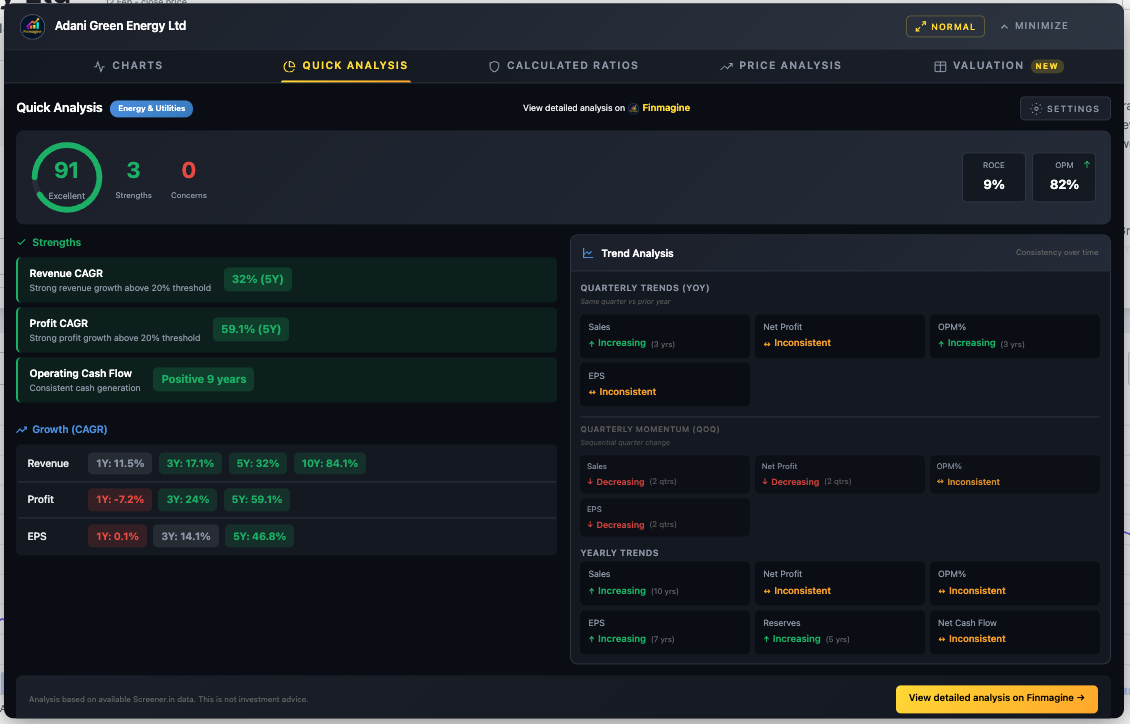Viewport: 1130px width, 724px height.
Task: Click the checkmark icon beside Strengths heading
Action: [22, 242]
